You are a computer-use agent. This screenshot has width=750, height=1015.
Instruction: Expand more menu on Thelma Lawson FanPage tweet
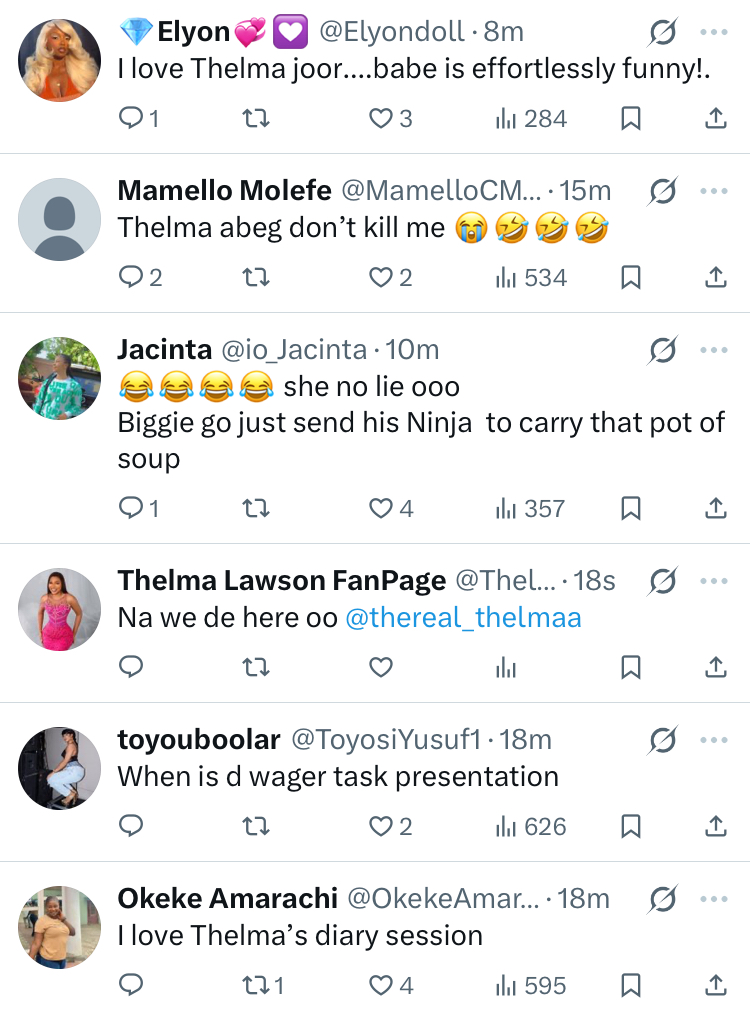(713, 582)
